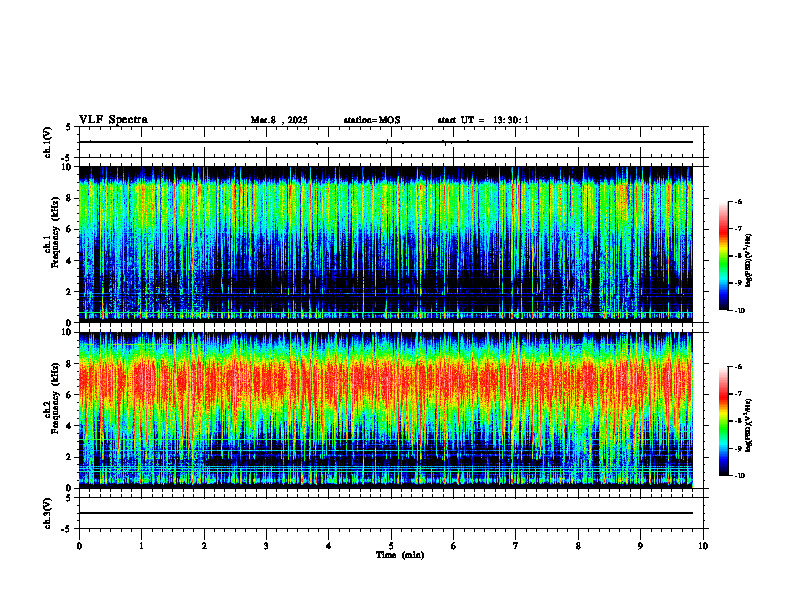Image resolution: width=792 pixels, height=612 pixels.
Task: Click the '-8' tick on ch.1 color bar
Action: (x=738, y=256)
